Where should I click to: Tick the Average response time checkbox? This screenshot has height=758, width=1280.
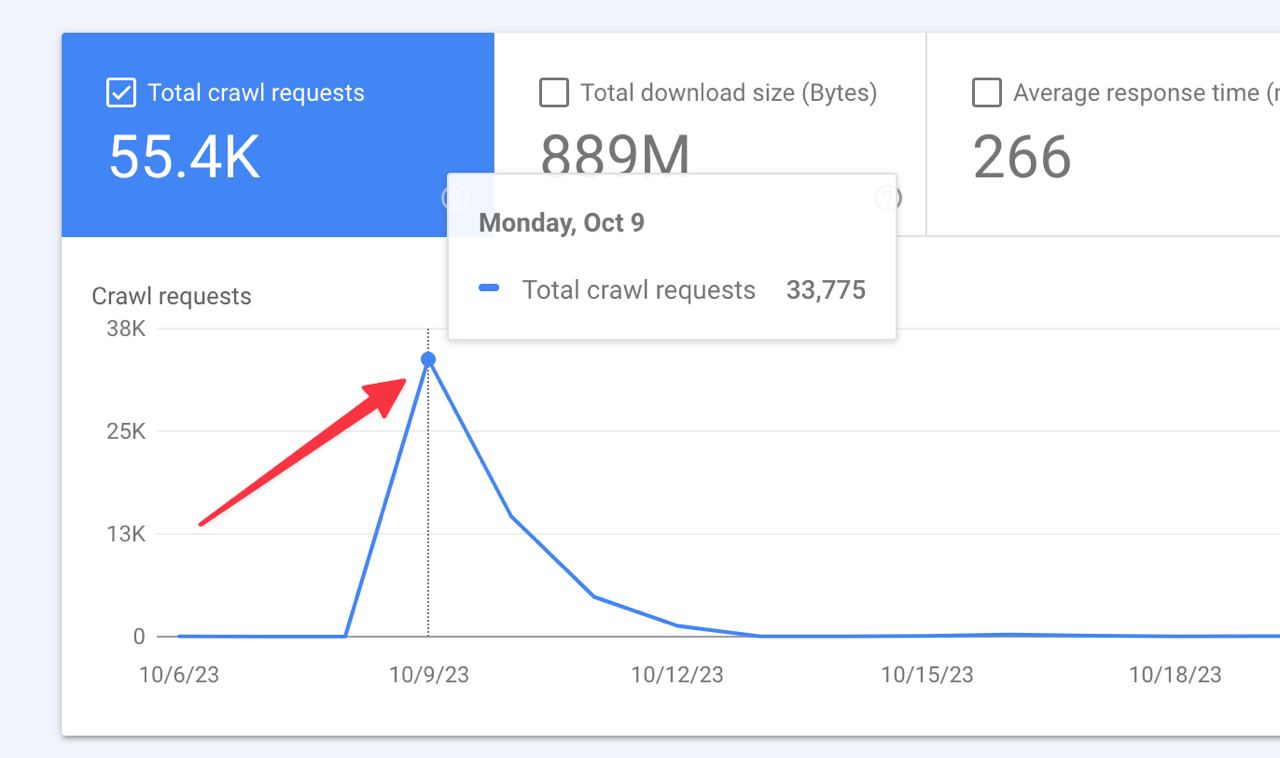tap(987, 93)
